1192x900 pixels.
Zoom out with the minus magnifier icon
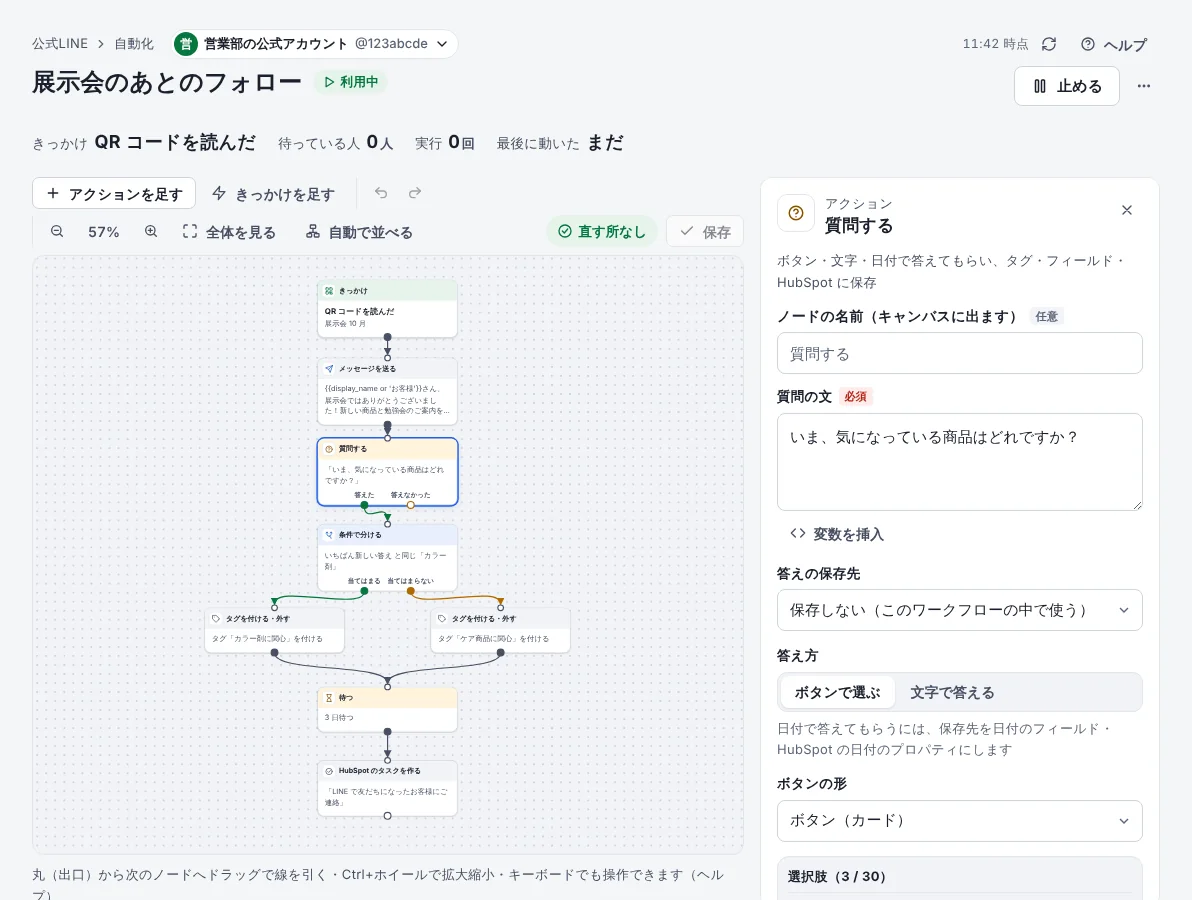pyautogui.click(x=57, y=232)
